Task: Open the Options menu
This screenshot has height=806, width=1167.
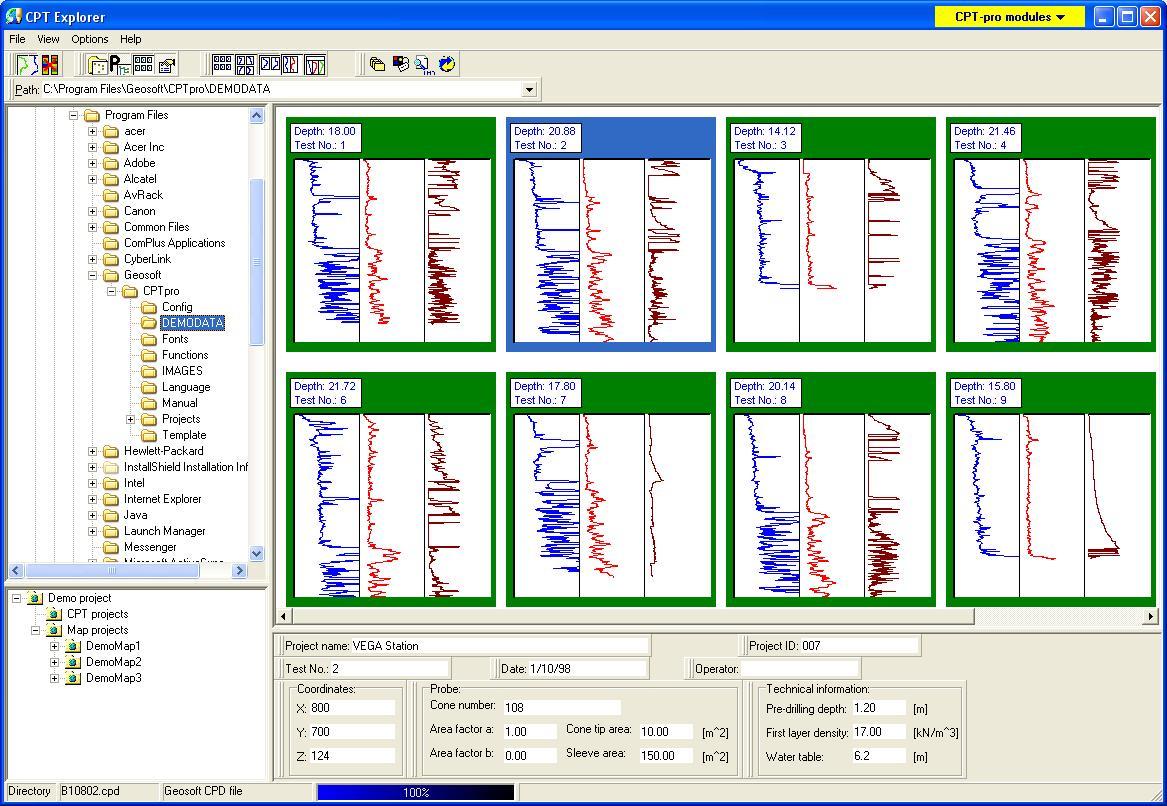Action: [90, 39]
